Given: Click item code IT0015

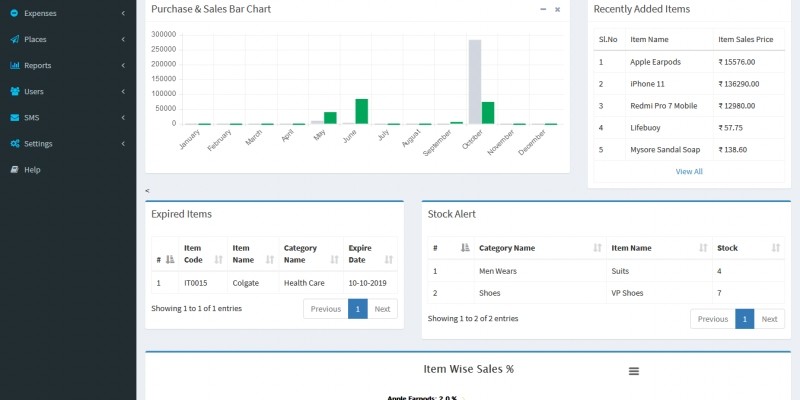Looking at the screenshot, I should (x=195, y=283).
